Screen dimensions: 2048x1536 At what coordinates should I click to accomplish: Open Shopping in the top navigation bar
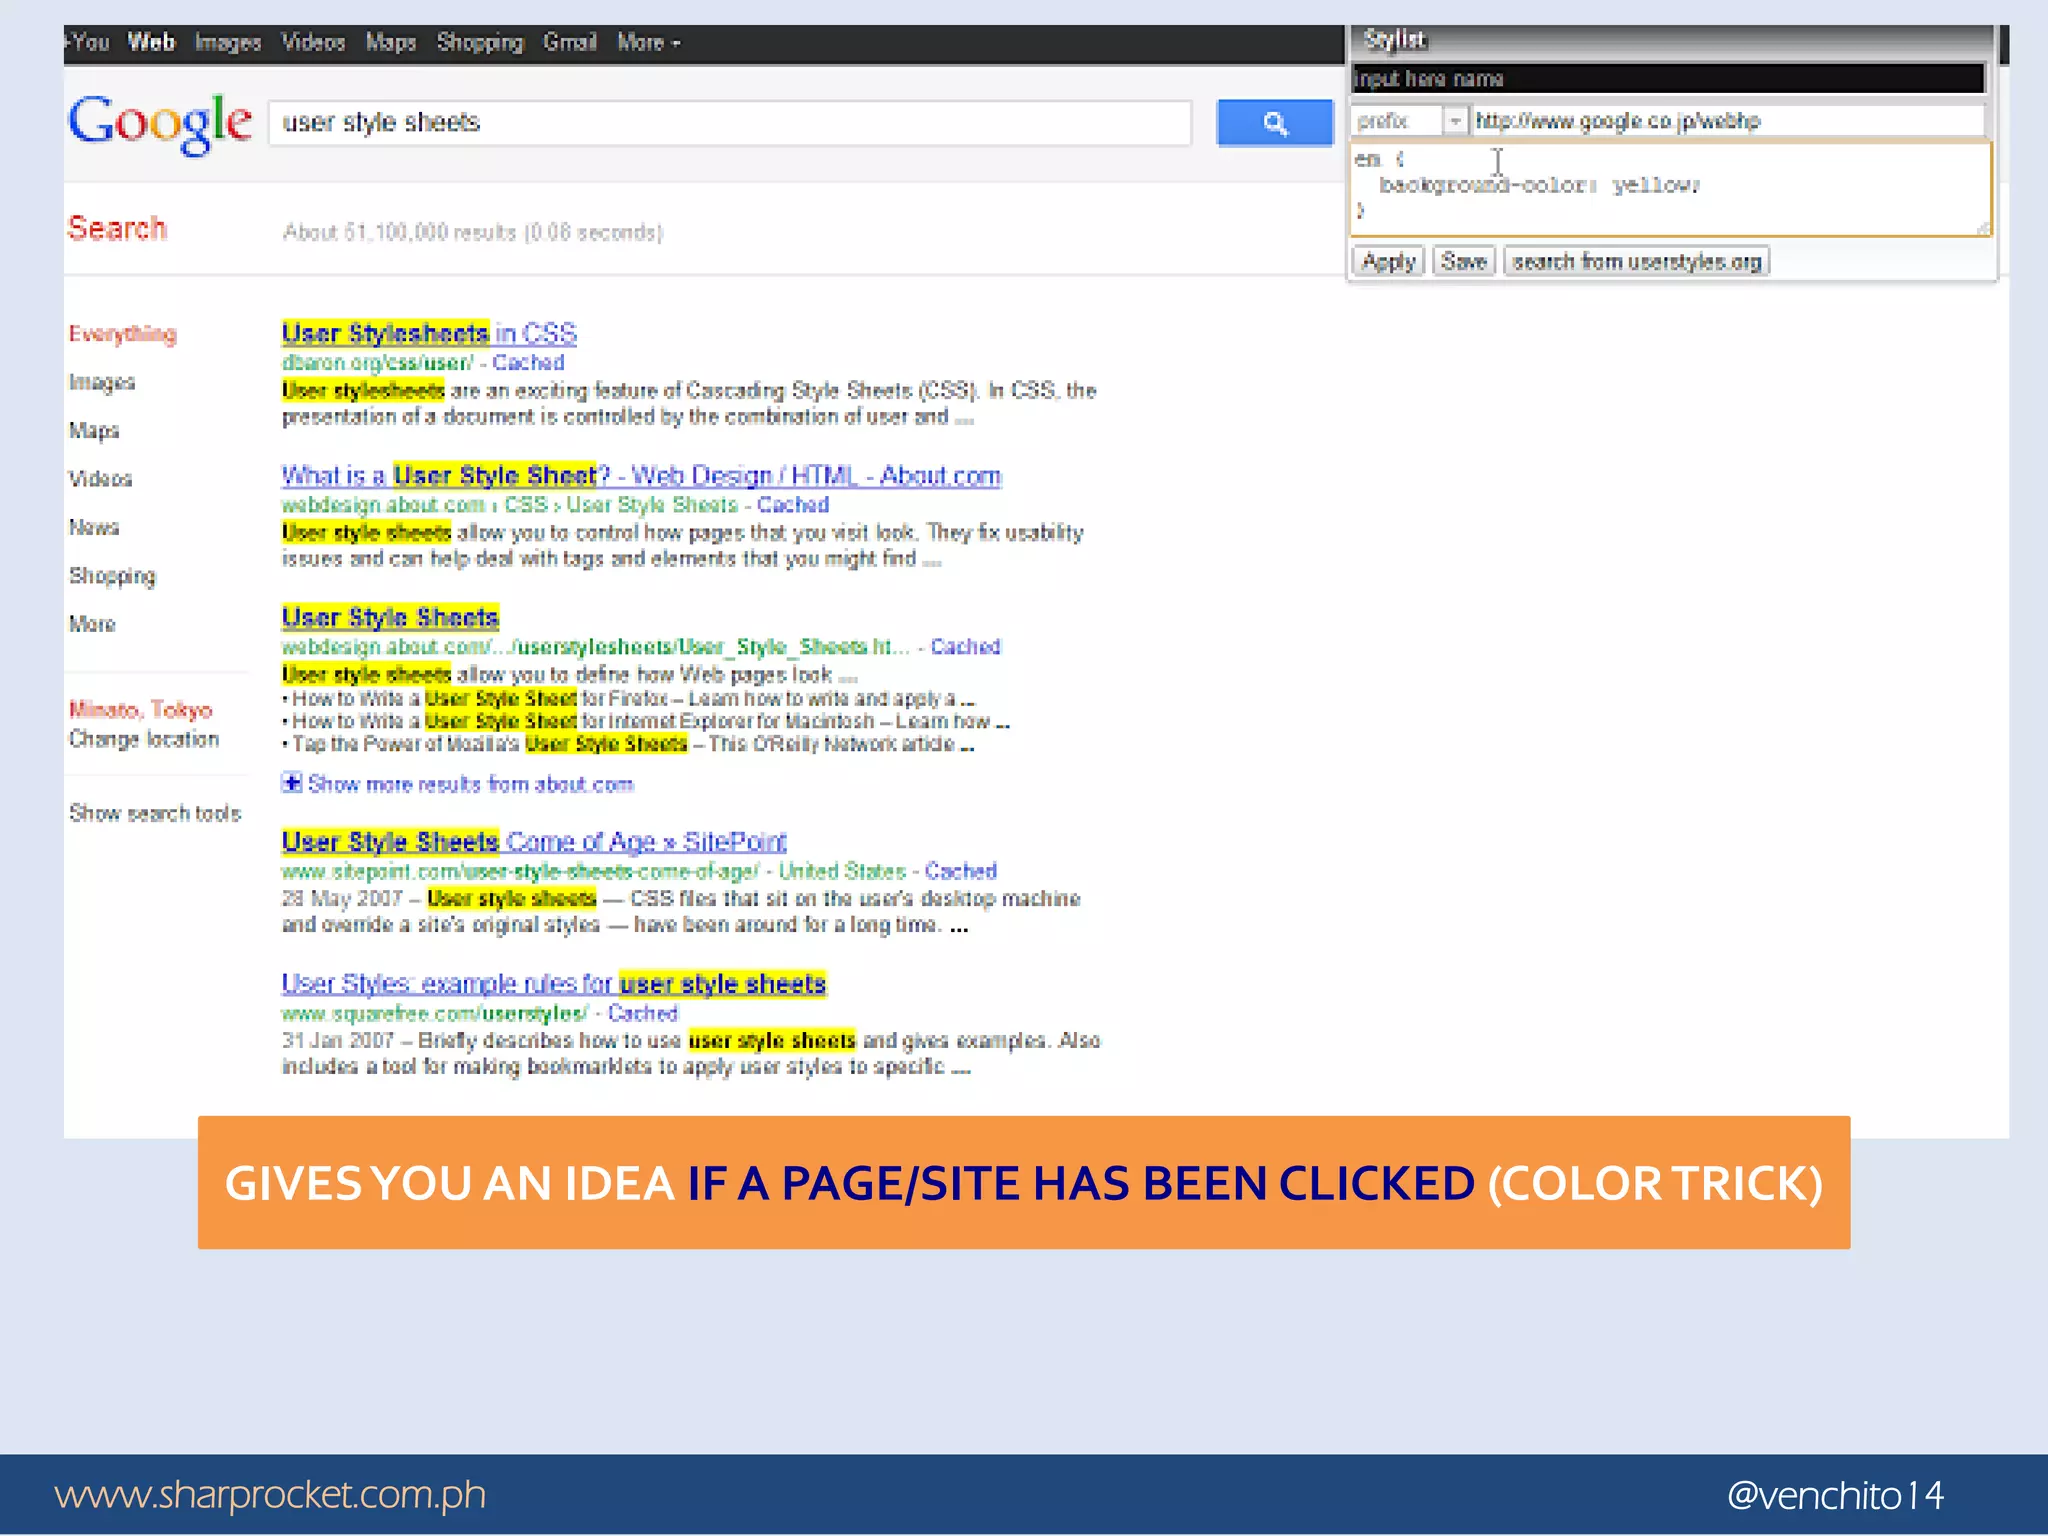point(480,43)
